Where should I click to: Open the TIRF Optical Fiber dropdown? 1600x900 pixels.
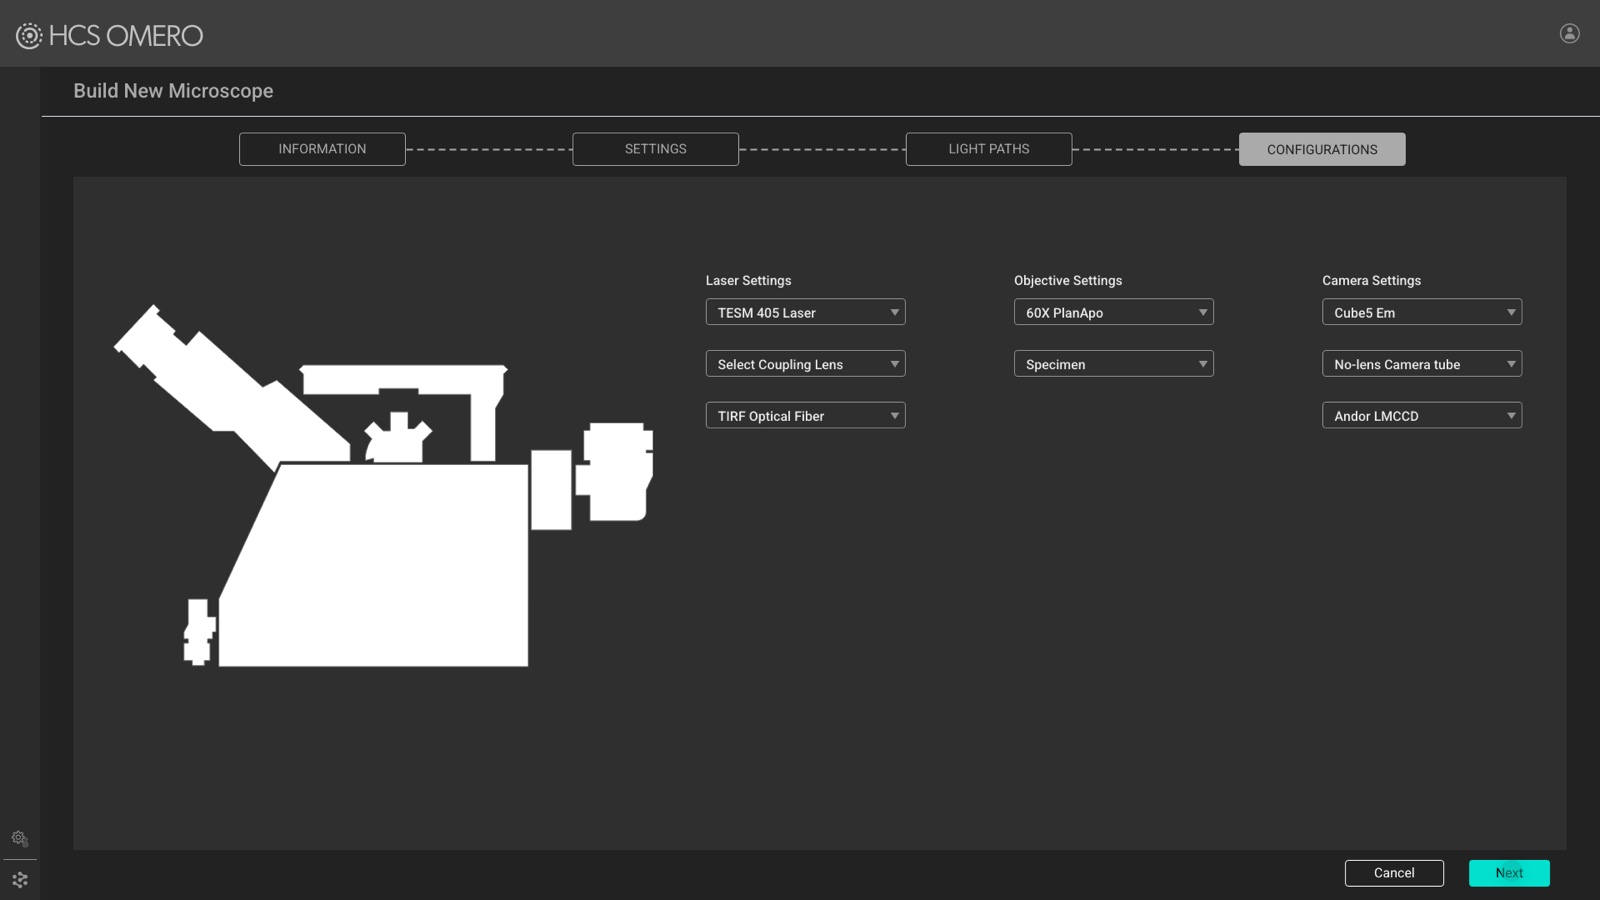click(x=805, y=416)
